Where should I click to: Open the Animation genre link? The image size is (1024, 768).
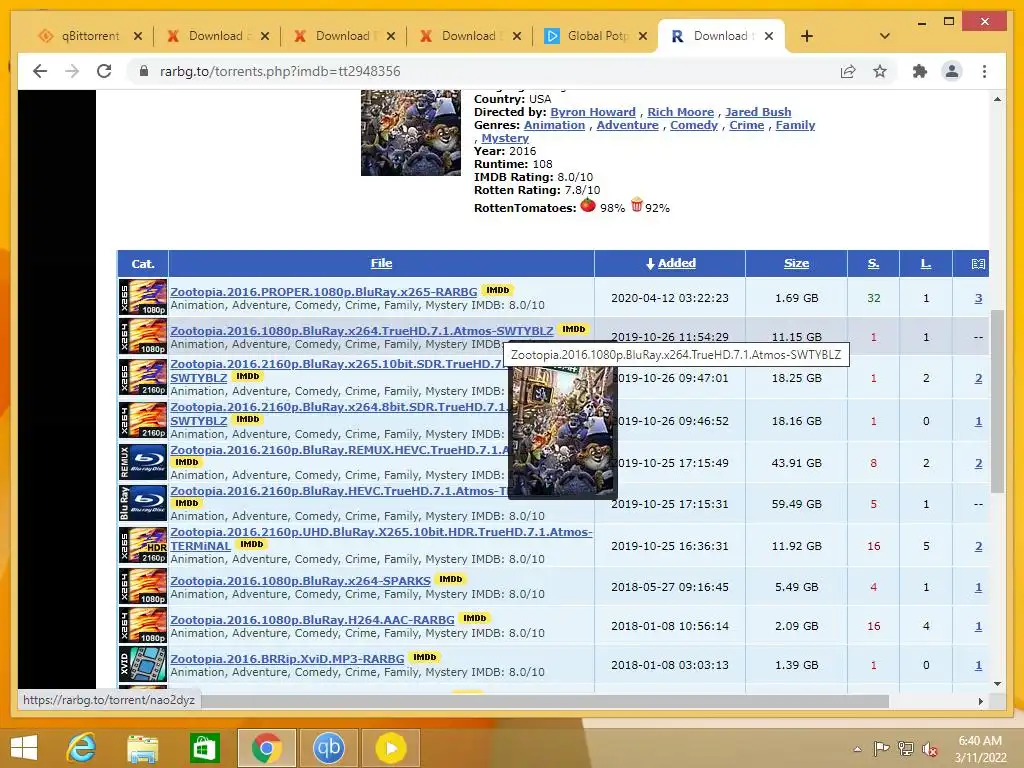(554, 125)
